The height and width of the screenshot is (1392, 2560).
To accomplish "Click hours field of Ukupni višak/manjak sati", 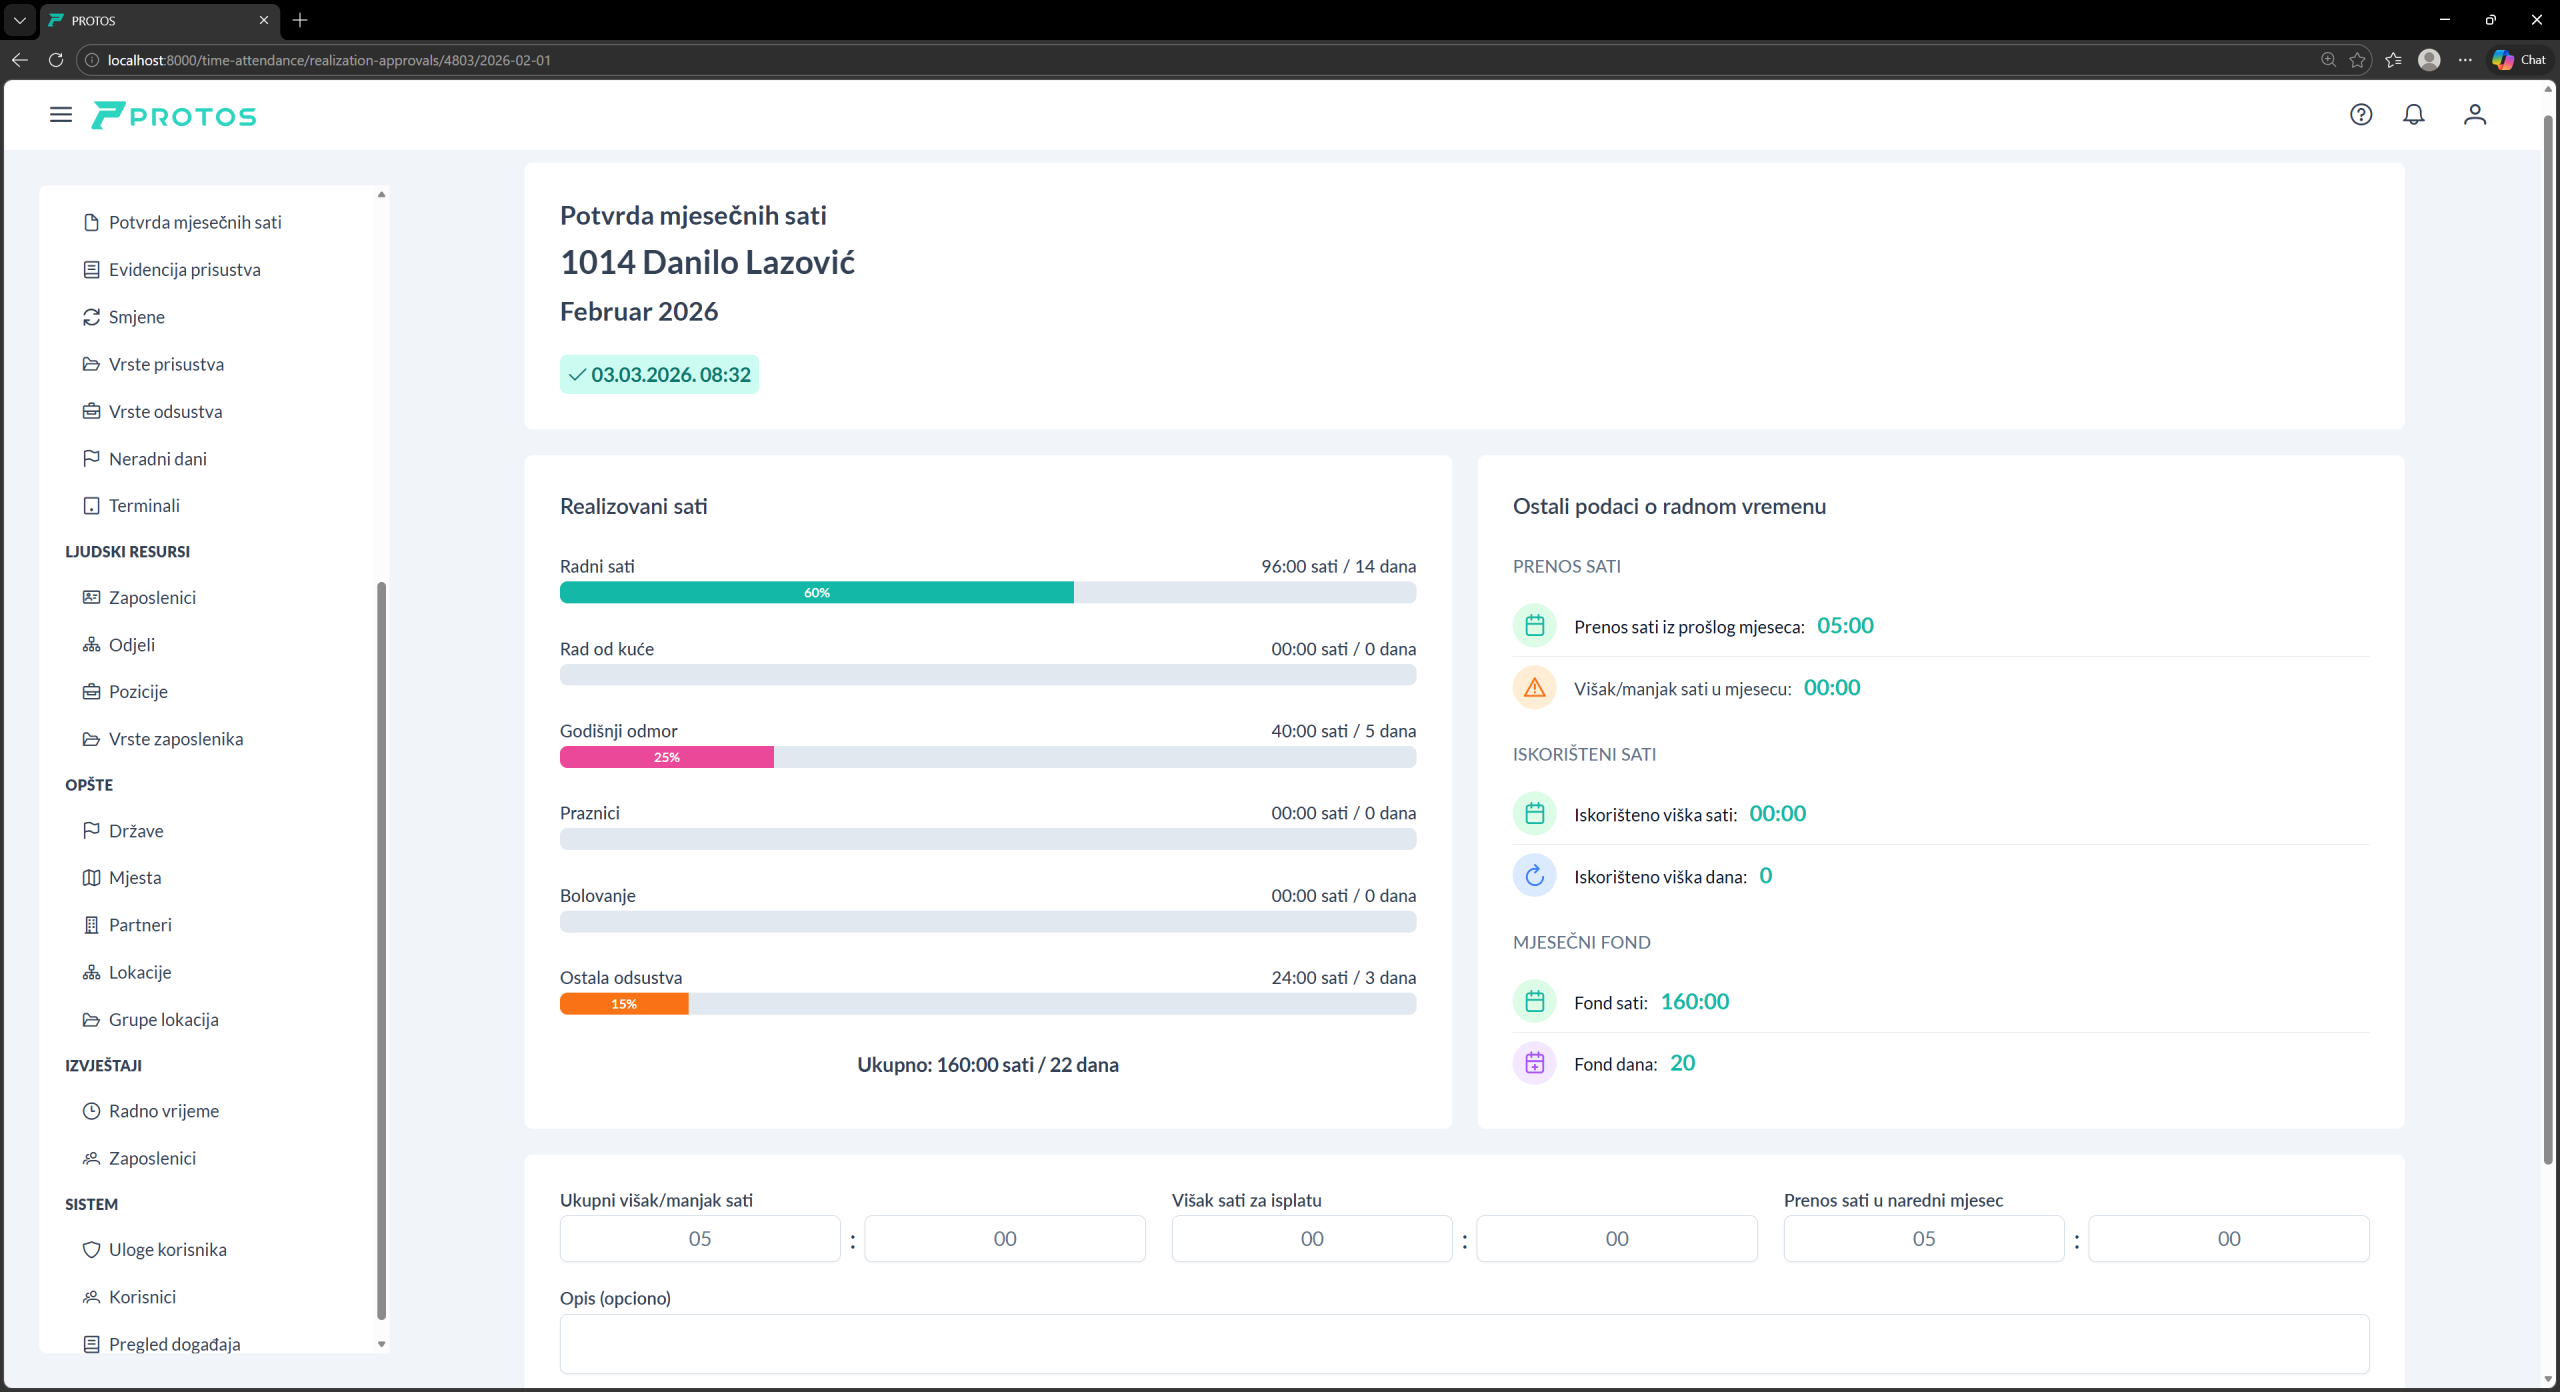I will (700, 1239).
